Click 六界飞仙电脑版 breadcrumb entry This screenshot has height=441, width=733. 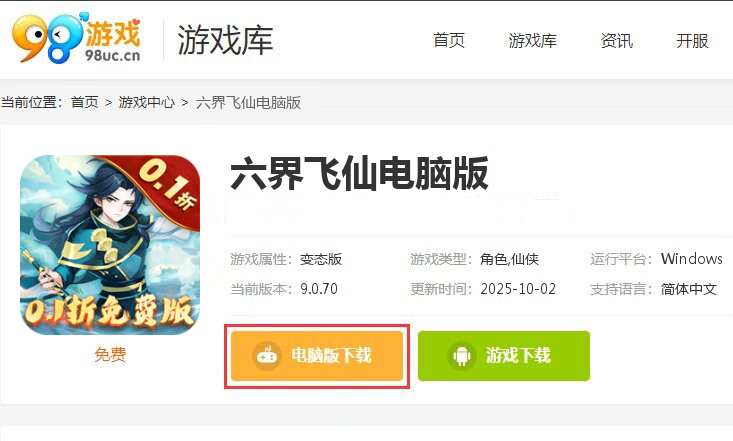248,102
